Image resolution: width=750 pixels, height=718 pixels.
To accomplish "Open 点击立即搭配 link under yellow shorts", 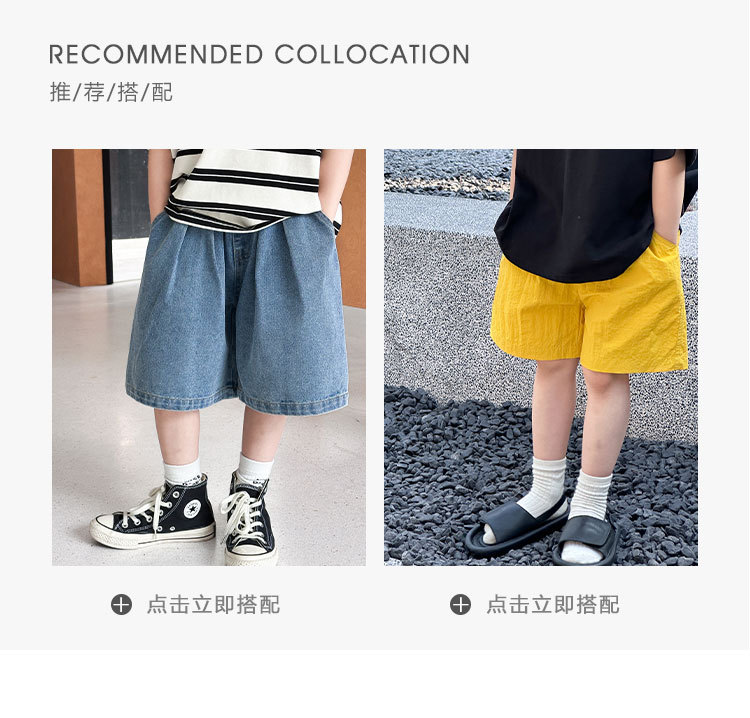I will click(x=553, y=605).
